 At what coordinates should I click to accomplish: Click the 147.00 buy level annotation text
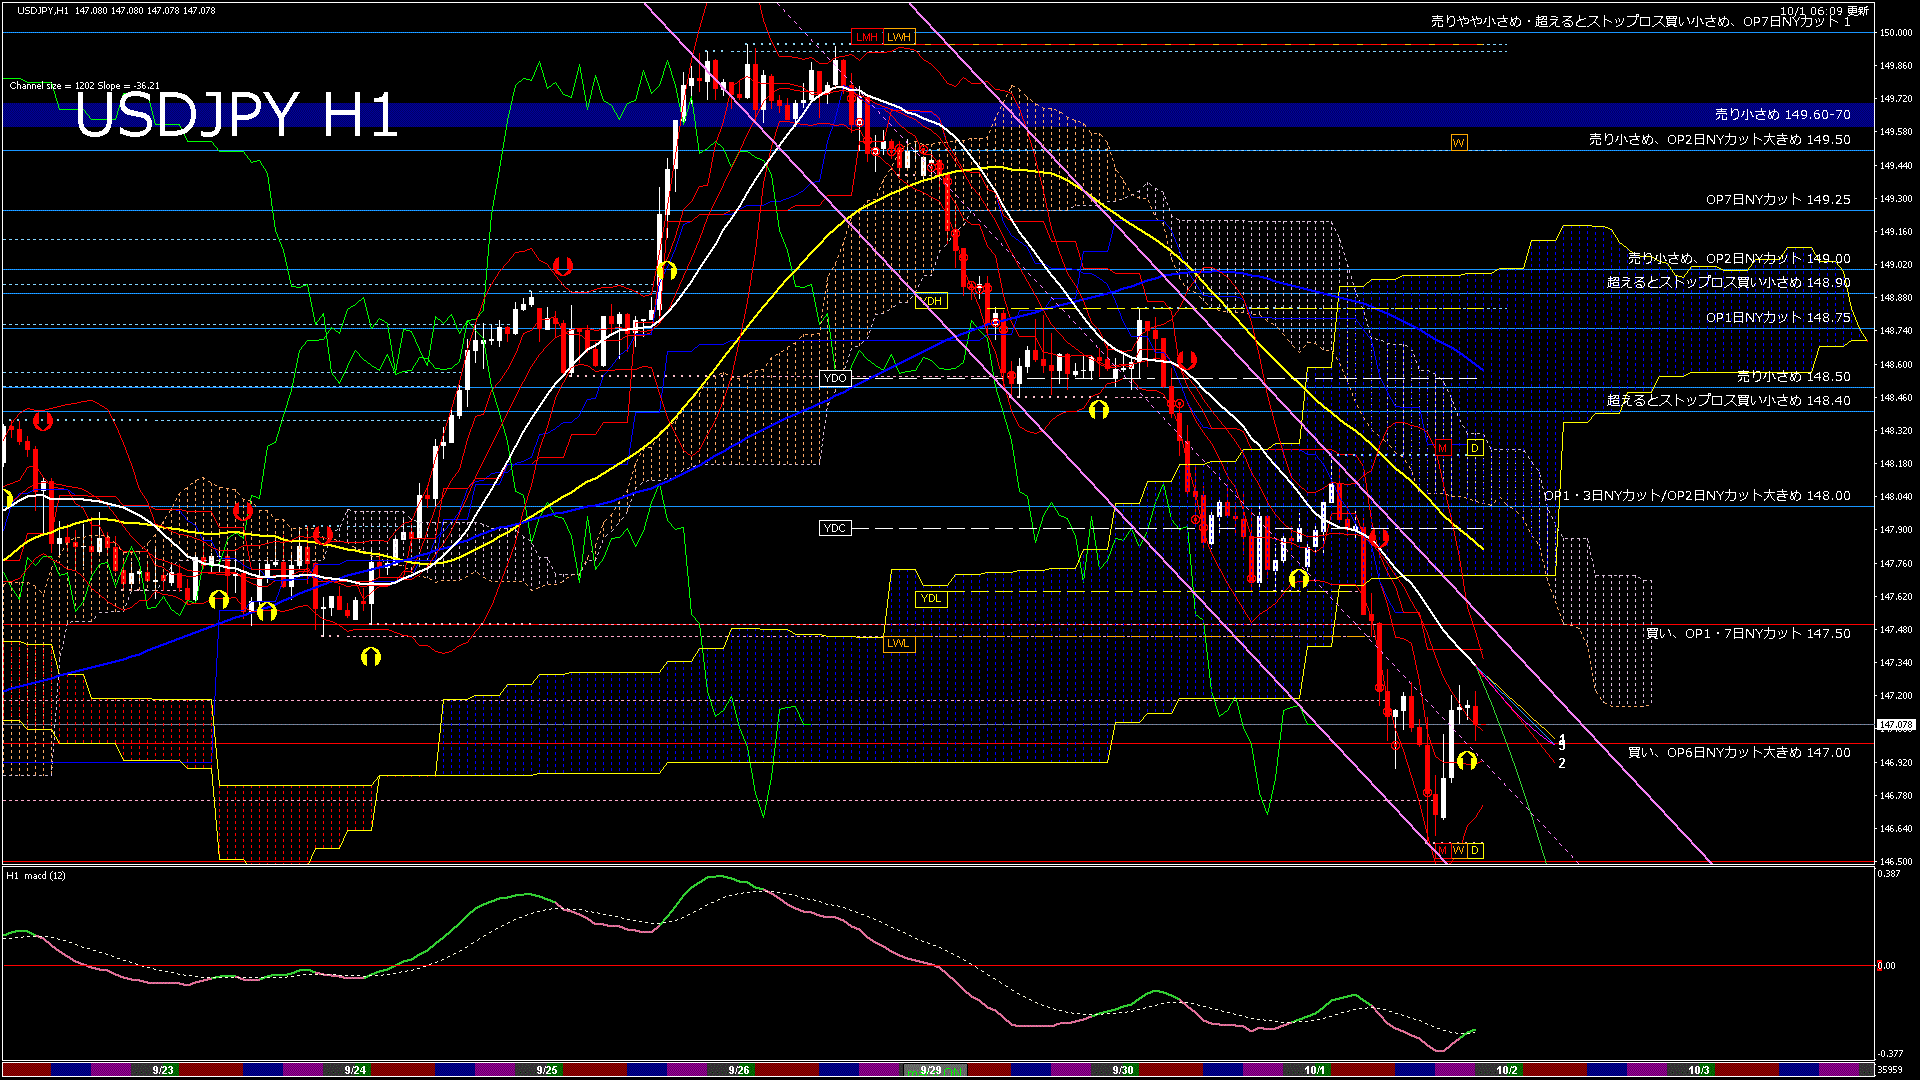pyautogui.click(x=1739, y=753)
